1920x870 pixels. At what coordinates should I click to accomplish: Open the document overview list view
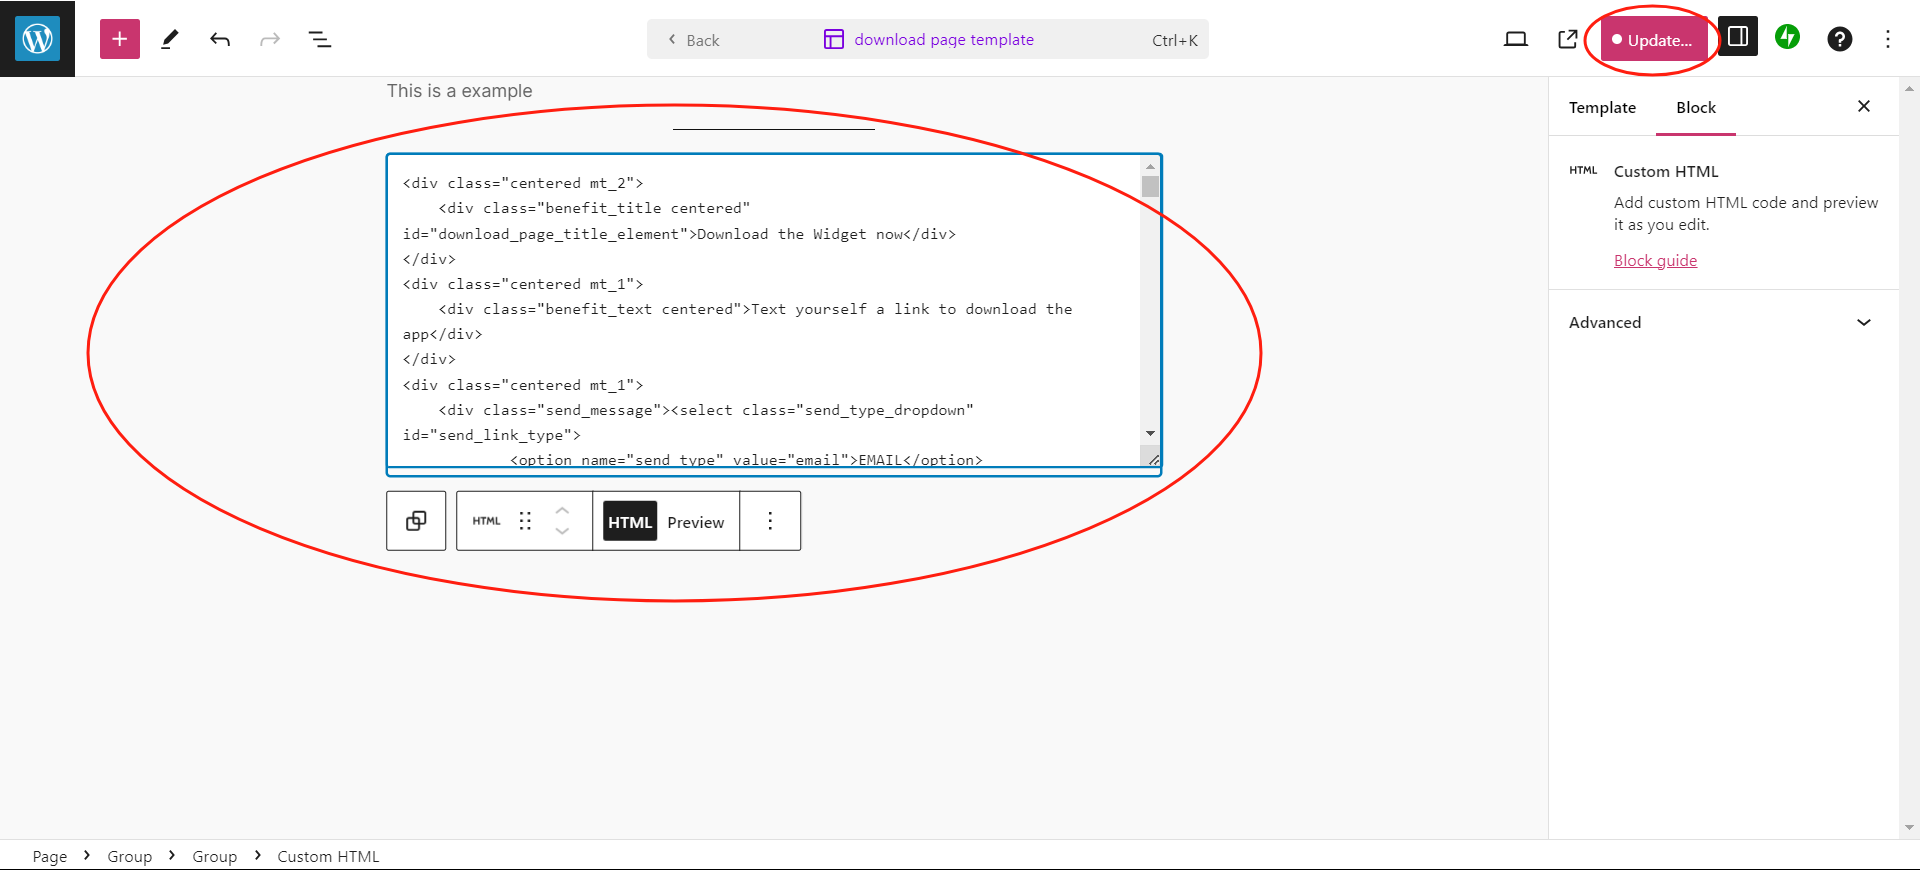[x=320, y=39]
